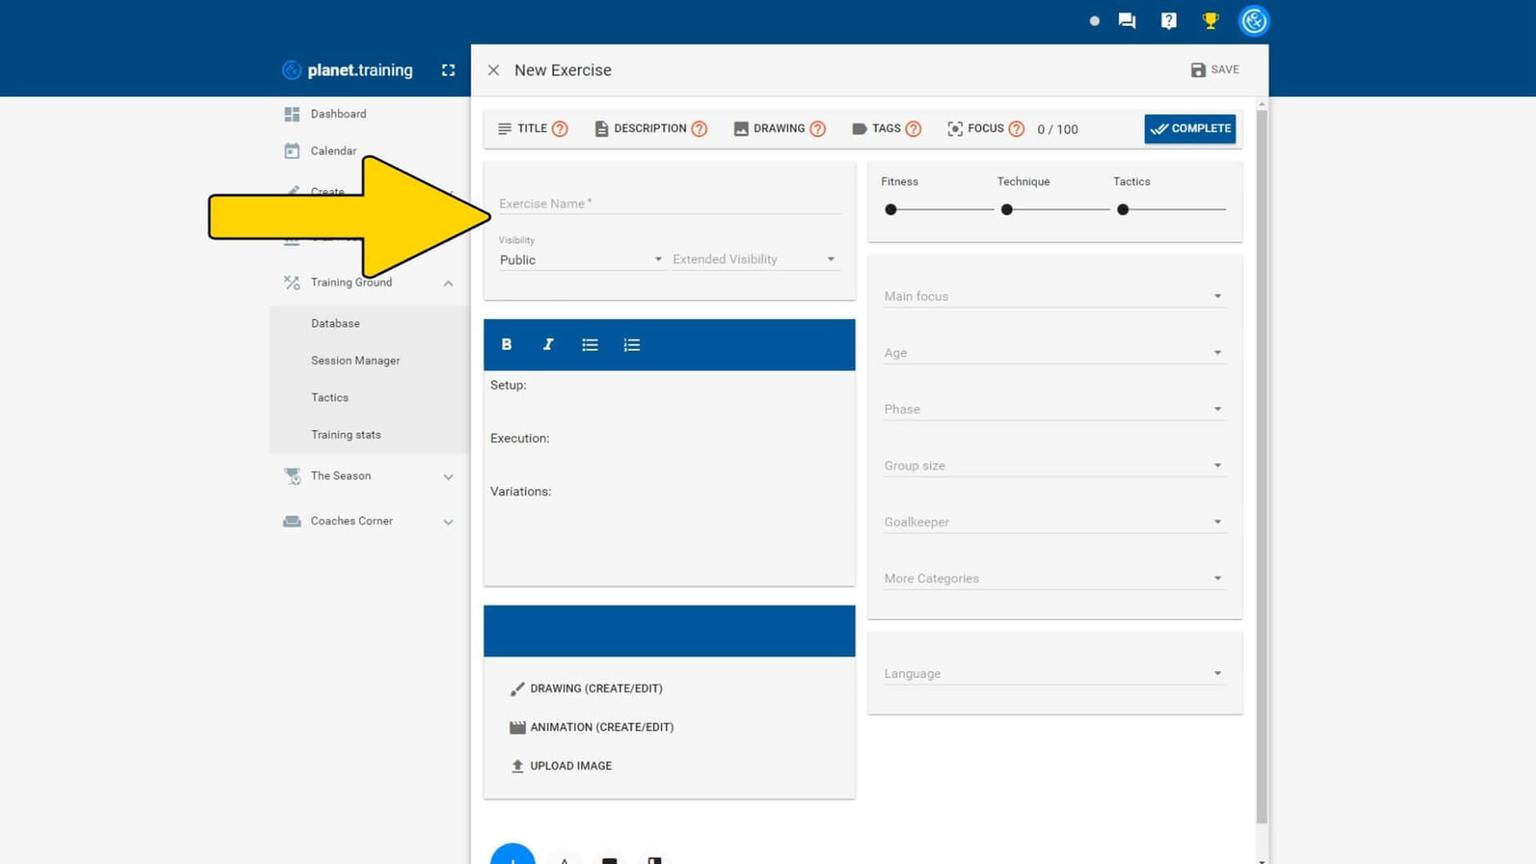Toggle fullscreen icon beside planet.training logo
This screenshot has height=864, width=1536.
(x=448, y=70)
